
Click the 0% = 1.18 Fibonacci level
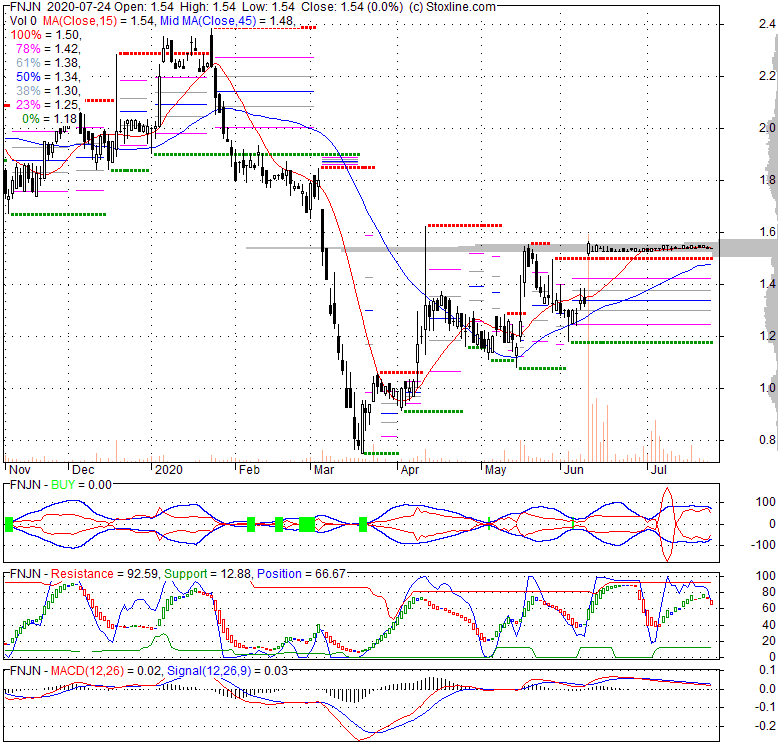pos(50,118)
